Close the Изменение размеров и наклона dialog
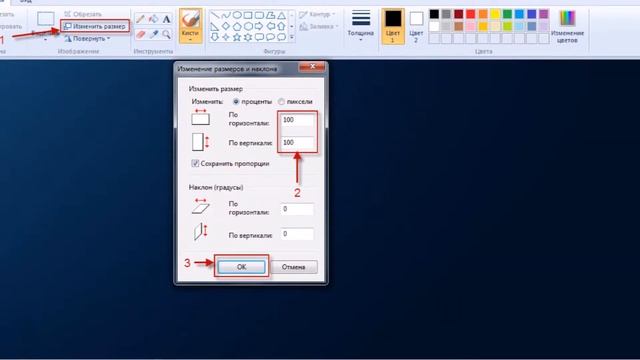 [x=312, y=67]
